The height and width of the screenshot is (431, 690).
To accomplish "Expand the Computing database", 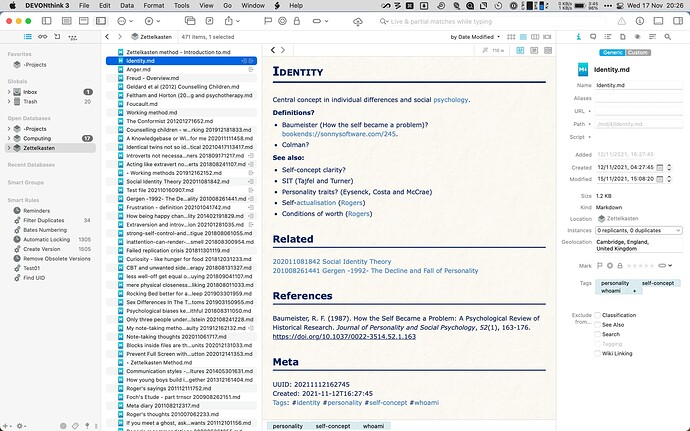I will coord(9,138).
